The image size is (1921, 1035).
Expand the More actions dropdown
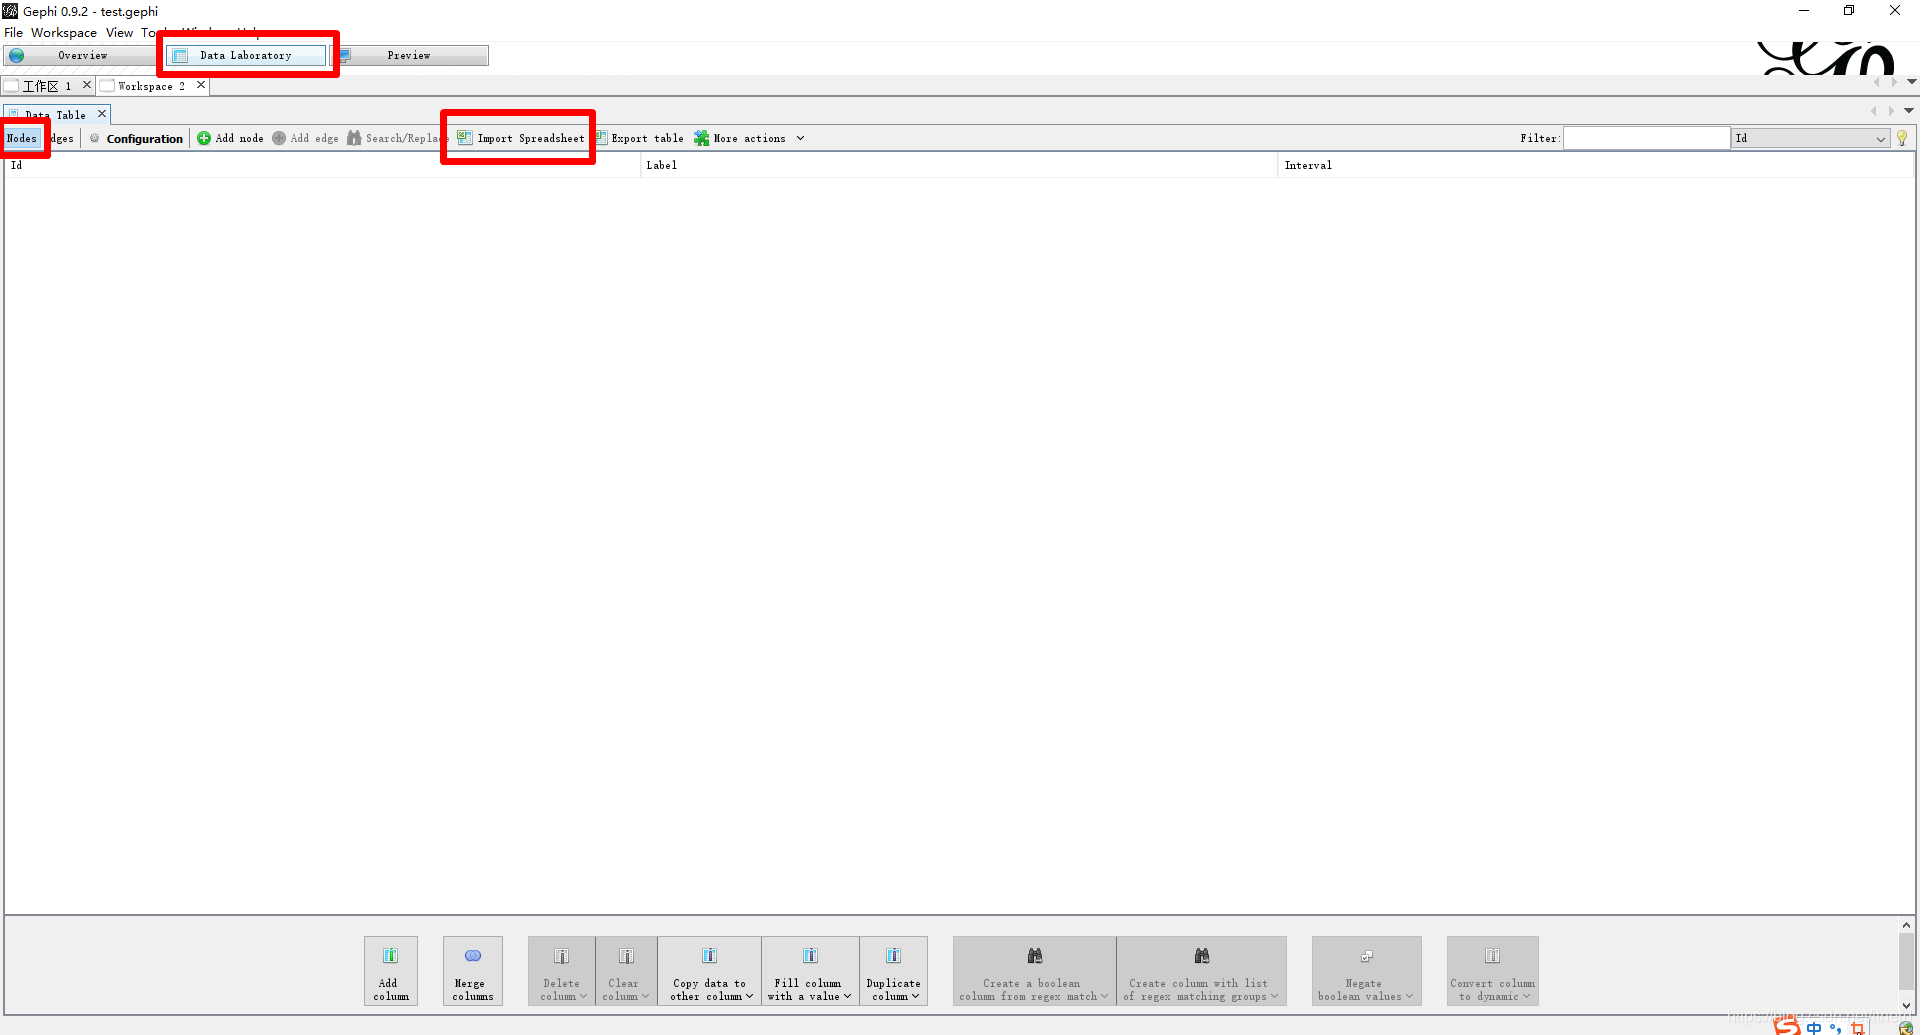[800, 139]
